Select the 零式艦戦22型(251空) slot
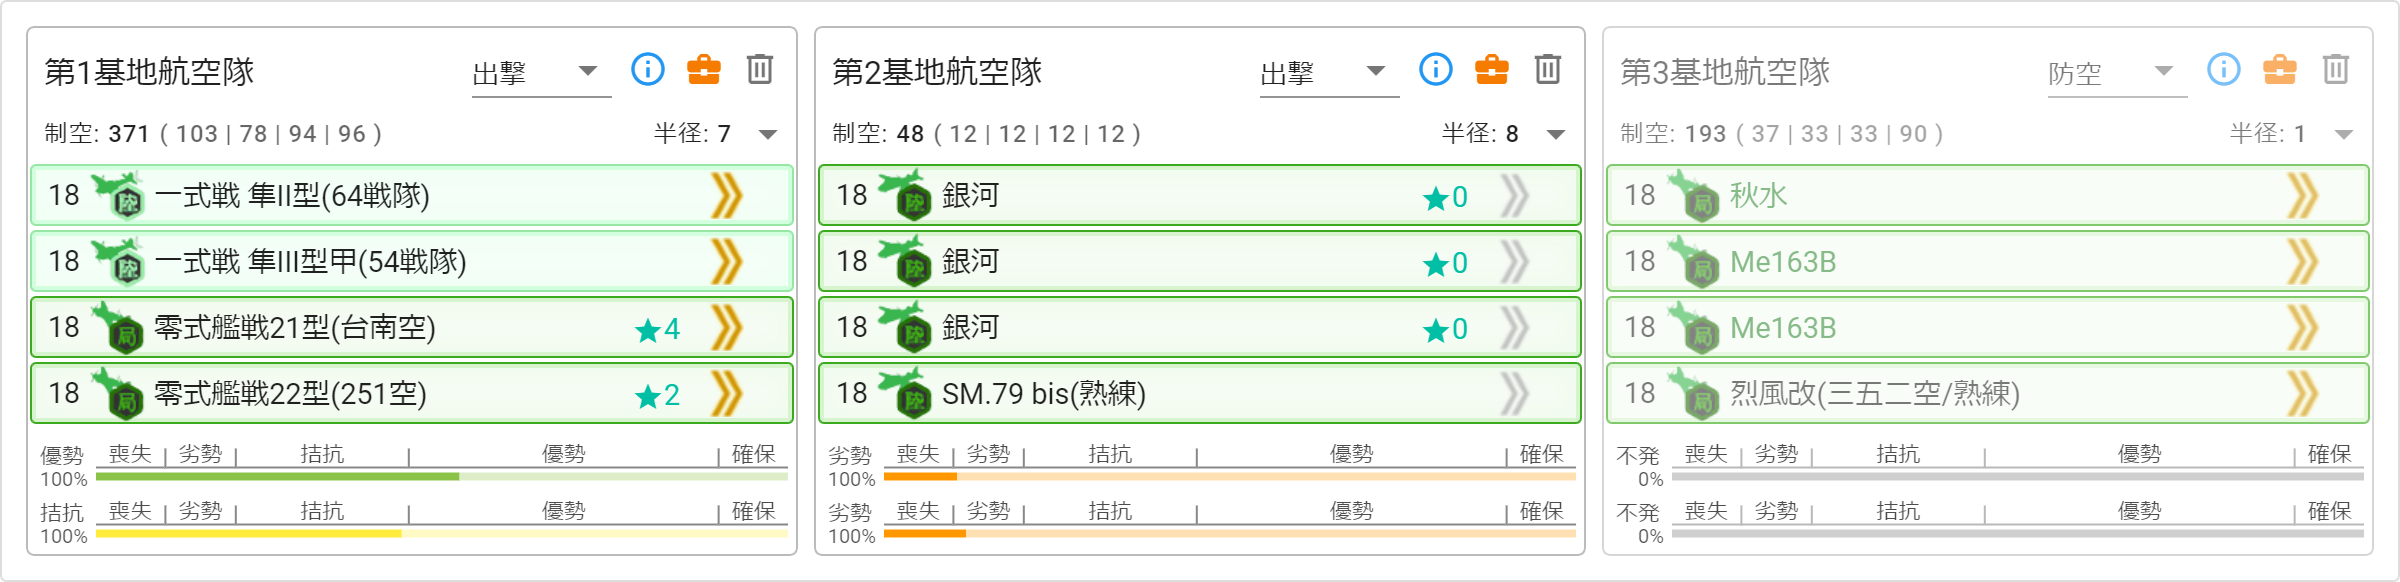 (x=412, y=393)
